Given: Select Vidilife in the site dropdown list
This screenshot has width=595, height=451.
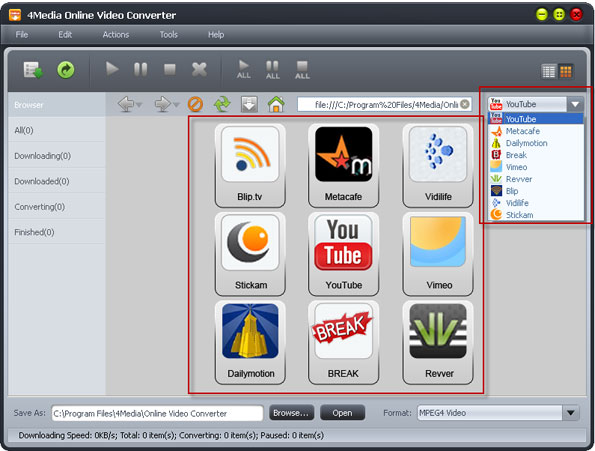Looking at the screenshot, I should point(536,203).
